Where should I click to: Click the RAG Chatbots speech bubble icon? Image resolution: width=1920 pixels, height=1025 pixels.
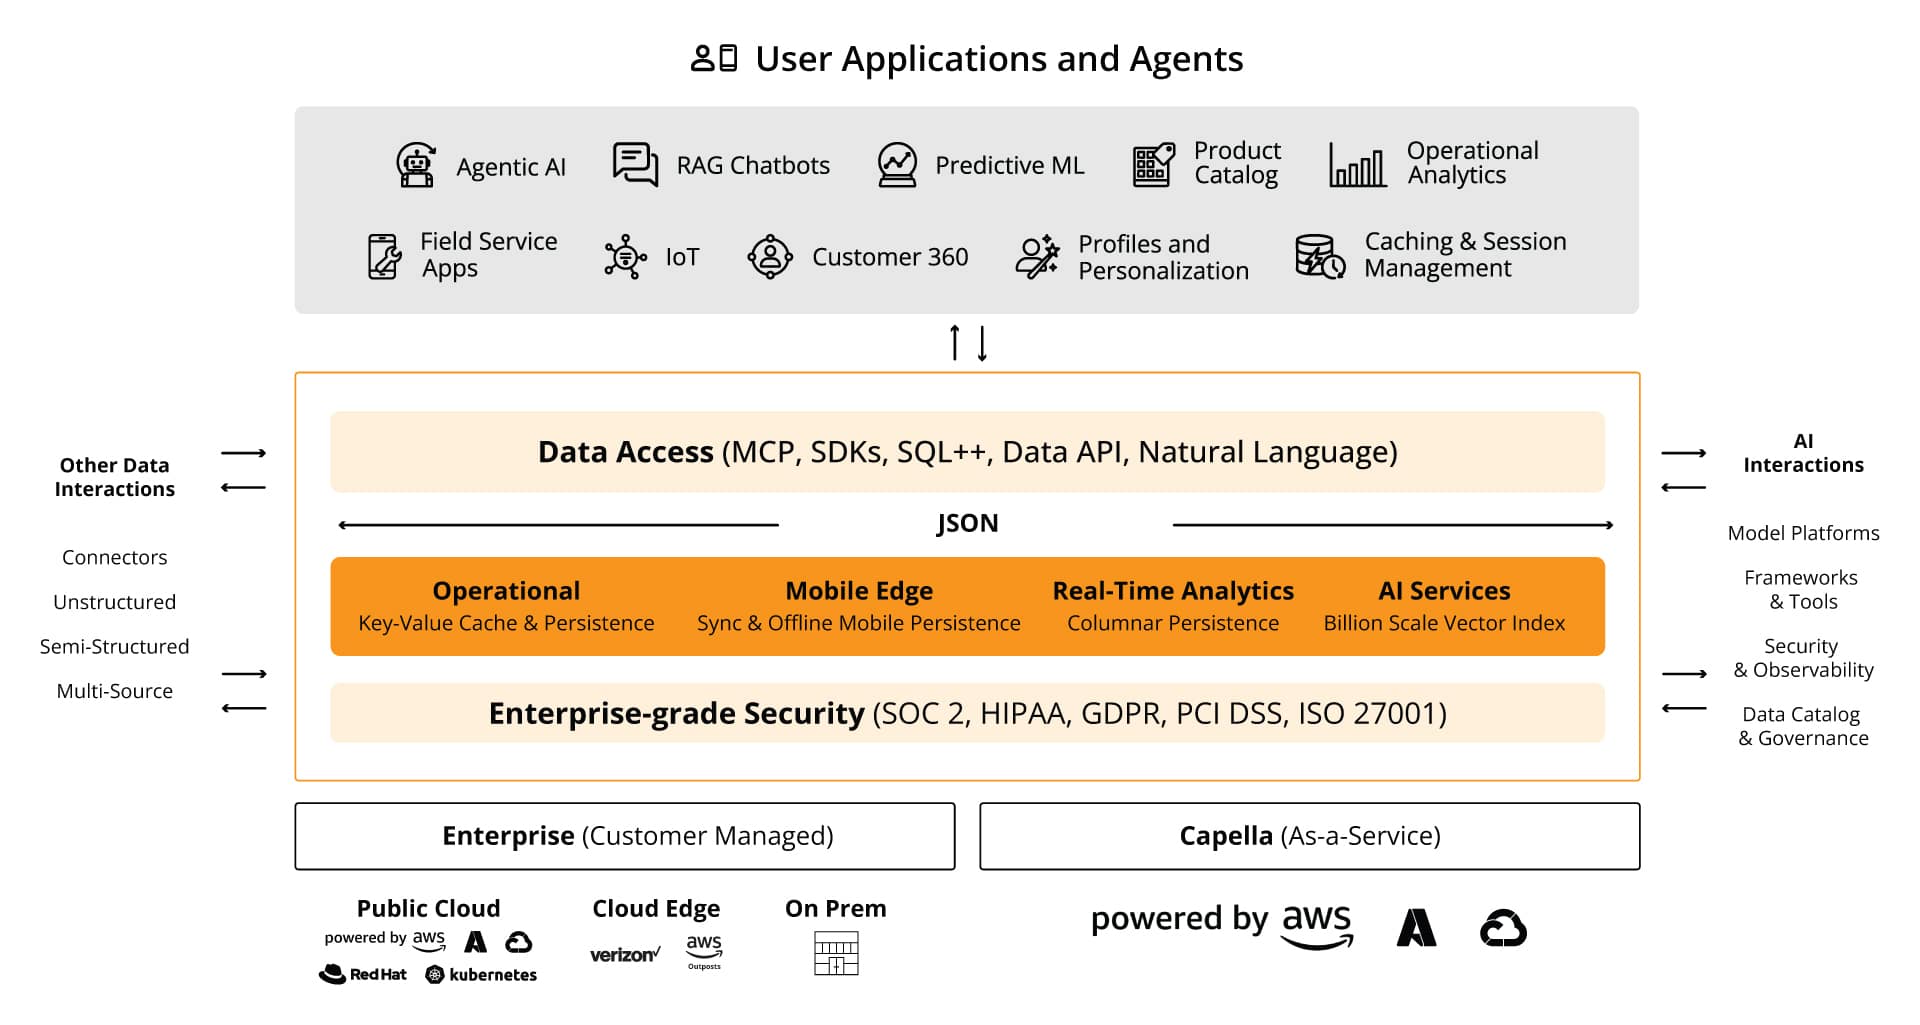[x=635, y=164]
